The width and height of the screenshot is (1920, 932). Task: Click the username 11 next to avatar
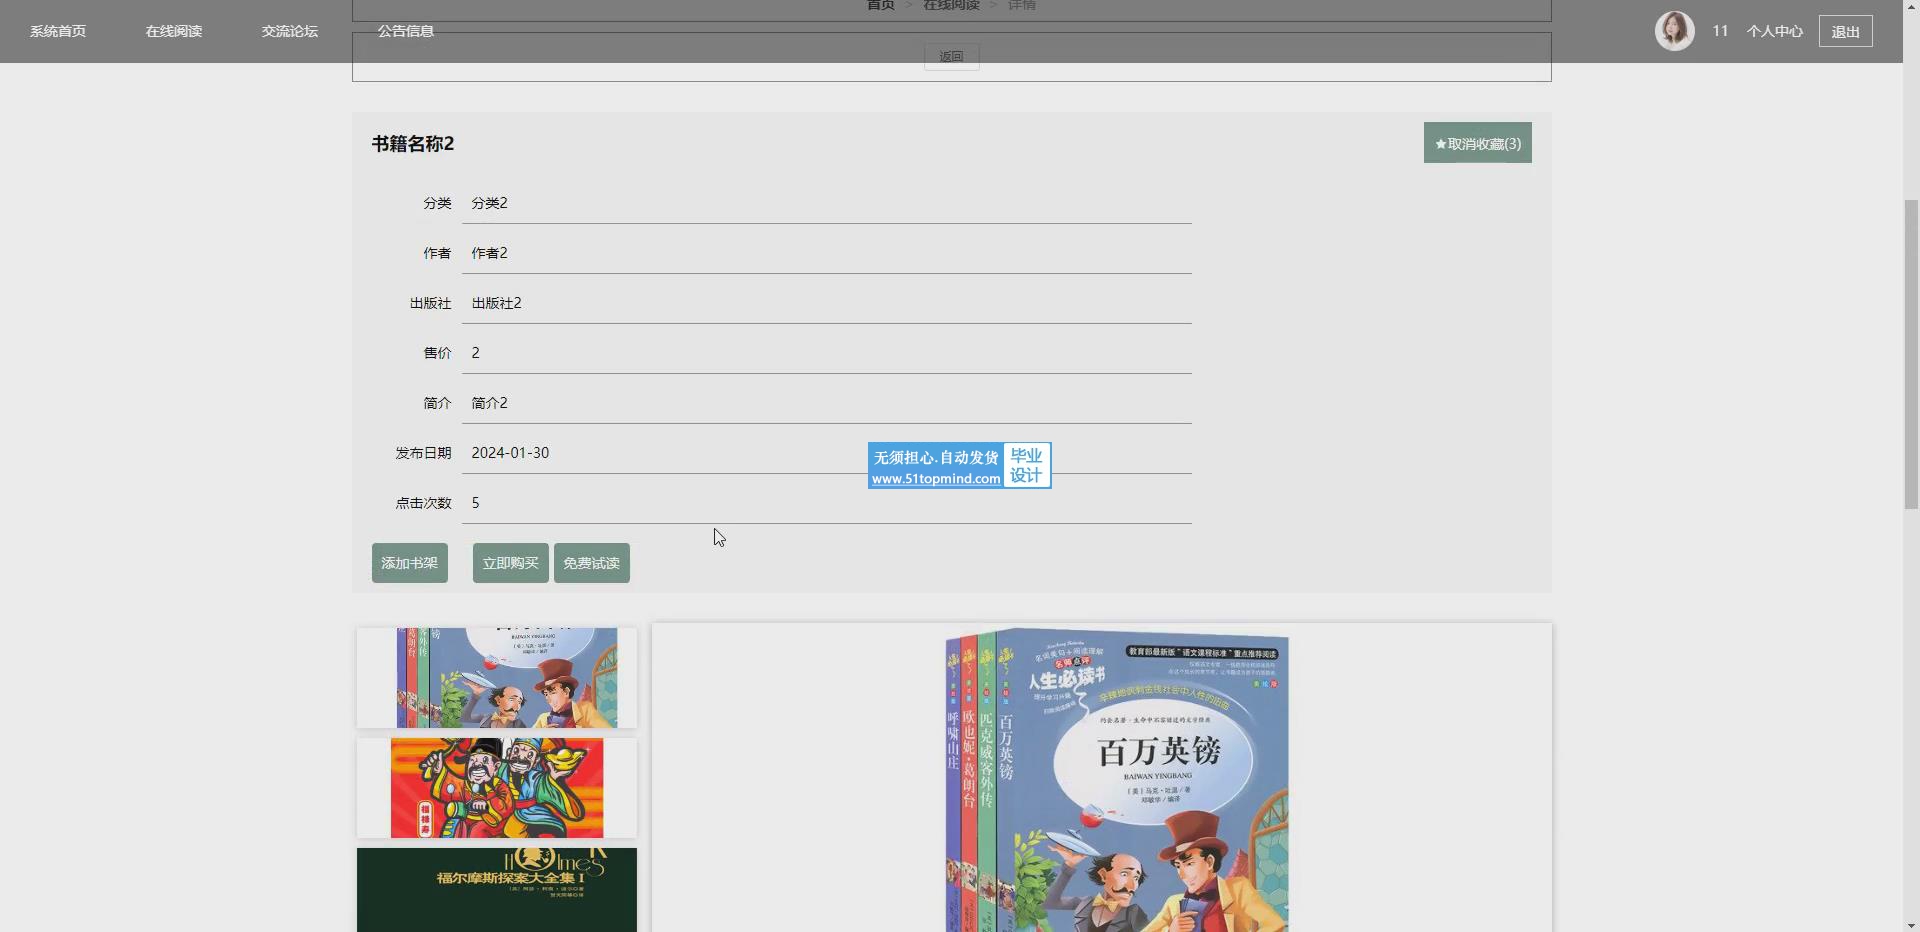[1720, 31]
